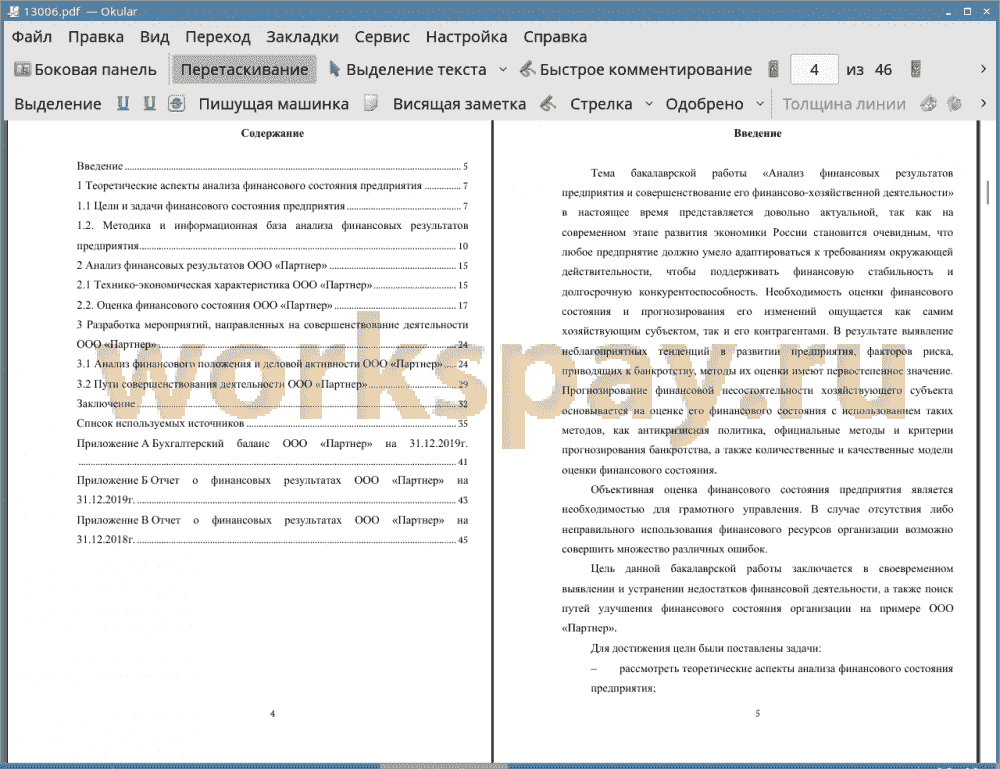Click the paragraph starting 'Цель данной бакалаврской работы'
The width and height of the screenshot is (1000, 769).
click(x=757, y=598)
